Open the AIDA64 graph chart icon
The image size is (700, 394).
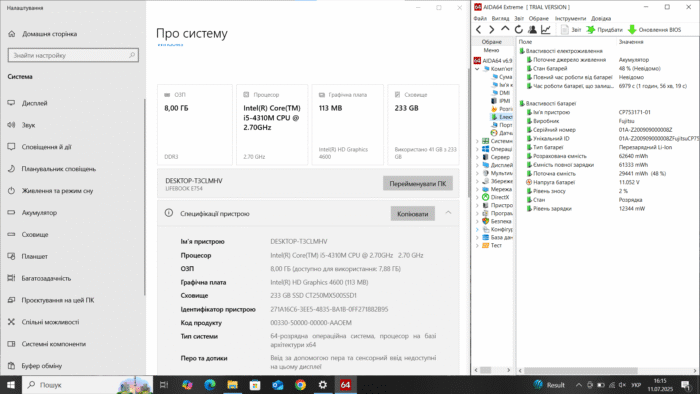click(546, 29)
